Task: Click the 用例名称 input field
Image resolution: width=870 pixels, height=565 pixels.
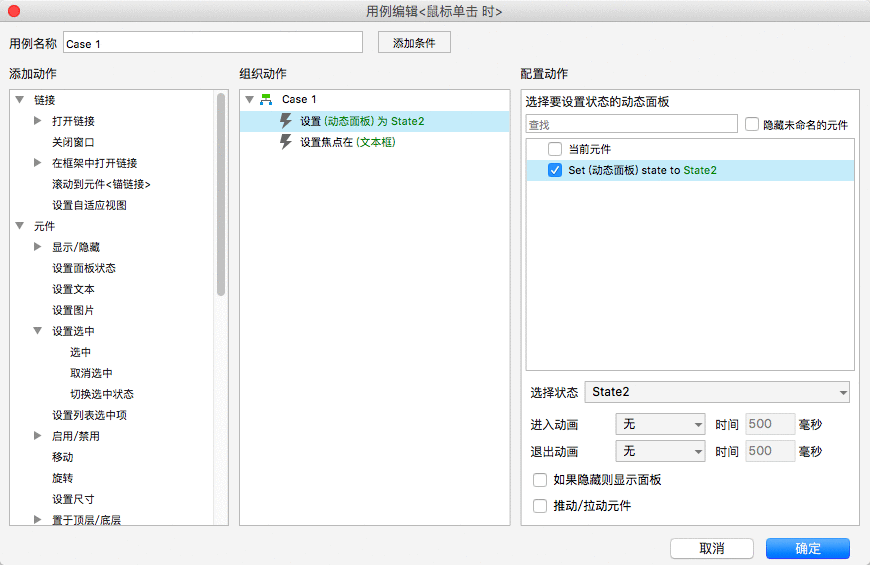Action: [213, 43]
